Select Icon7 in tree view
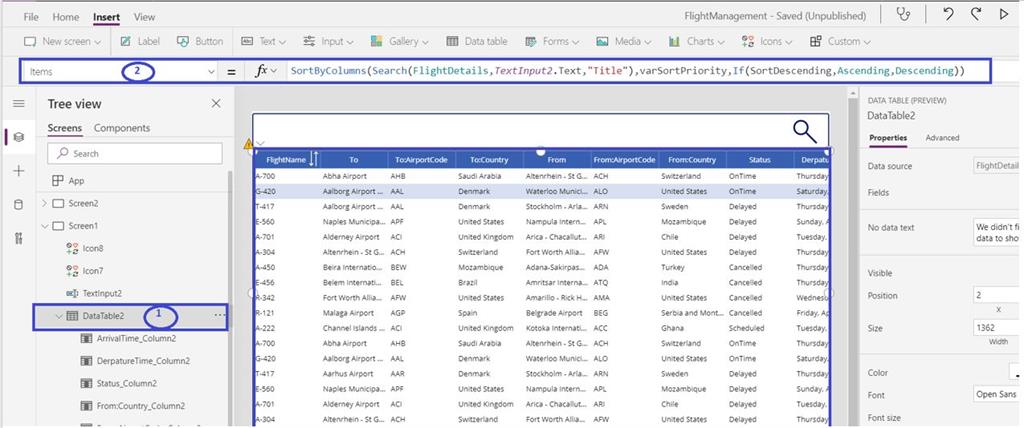1024x428 pixels. coord(84,271)
